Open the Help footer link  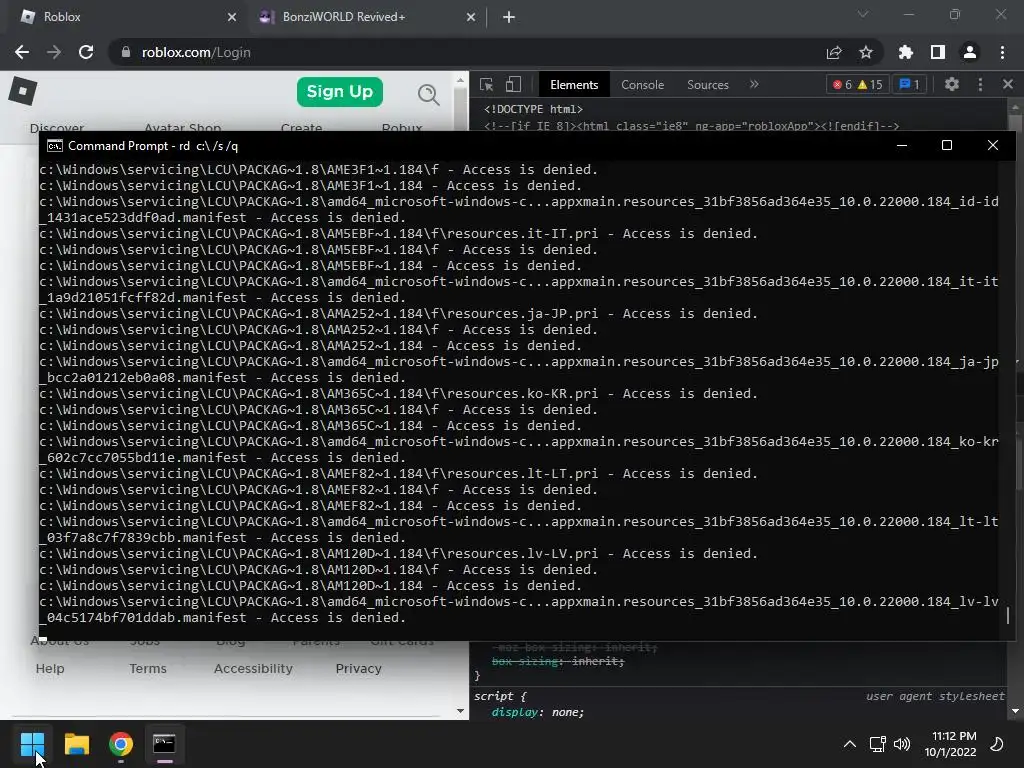pyautogui.click(x=50, y=669)
